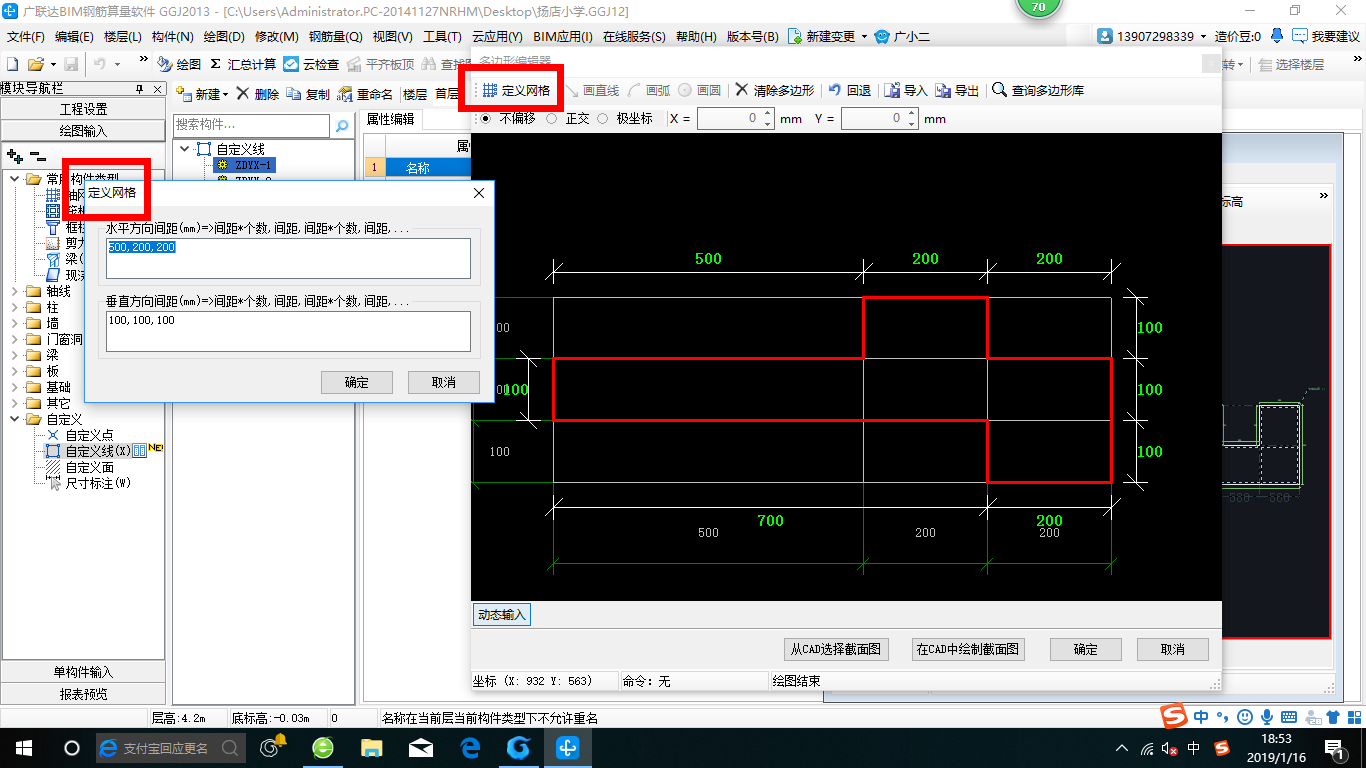Expand the 基础 folder in tree
Screen dimensions: 1366x768
[x=14, y=387]
